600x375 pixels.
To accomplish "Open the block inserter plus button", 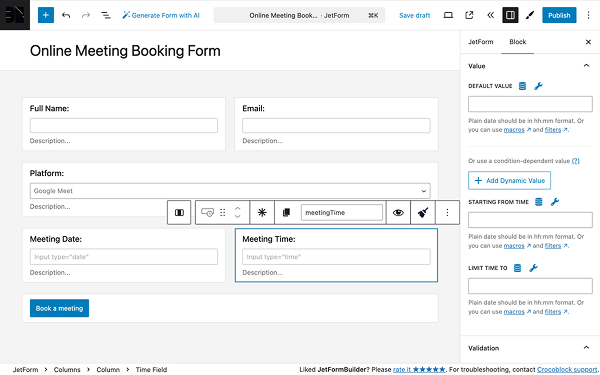I will [46, 15].
